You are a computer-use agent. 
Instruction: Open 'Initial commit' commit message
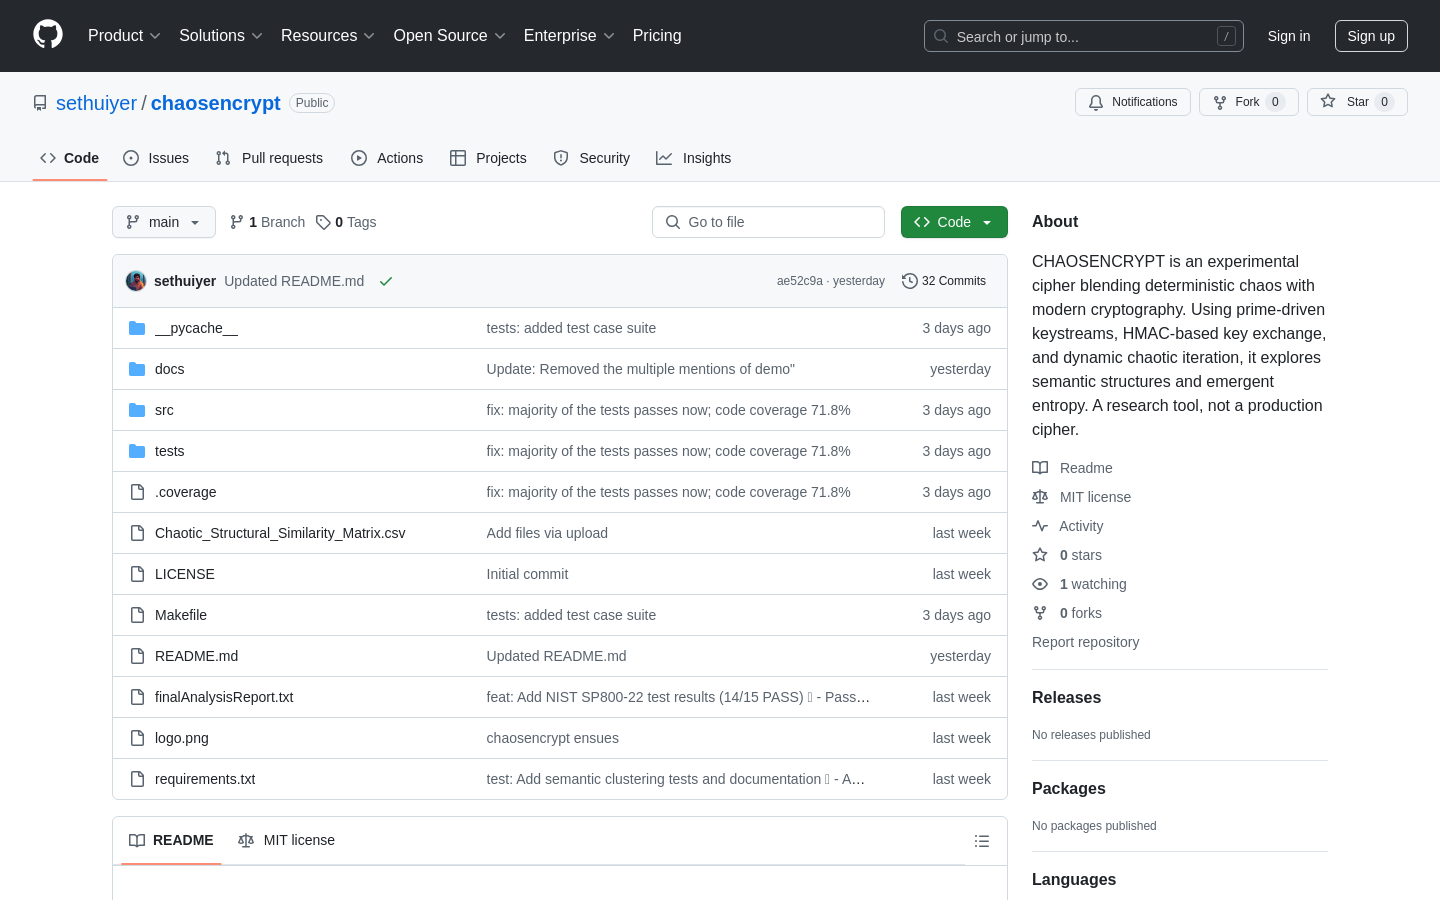(527, 574)
